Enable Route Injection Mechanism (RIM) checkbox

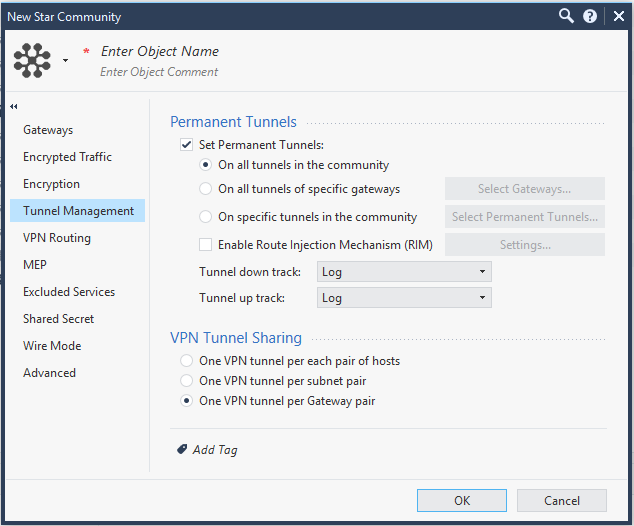tap(205, 245)
